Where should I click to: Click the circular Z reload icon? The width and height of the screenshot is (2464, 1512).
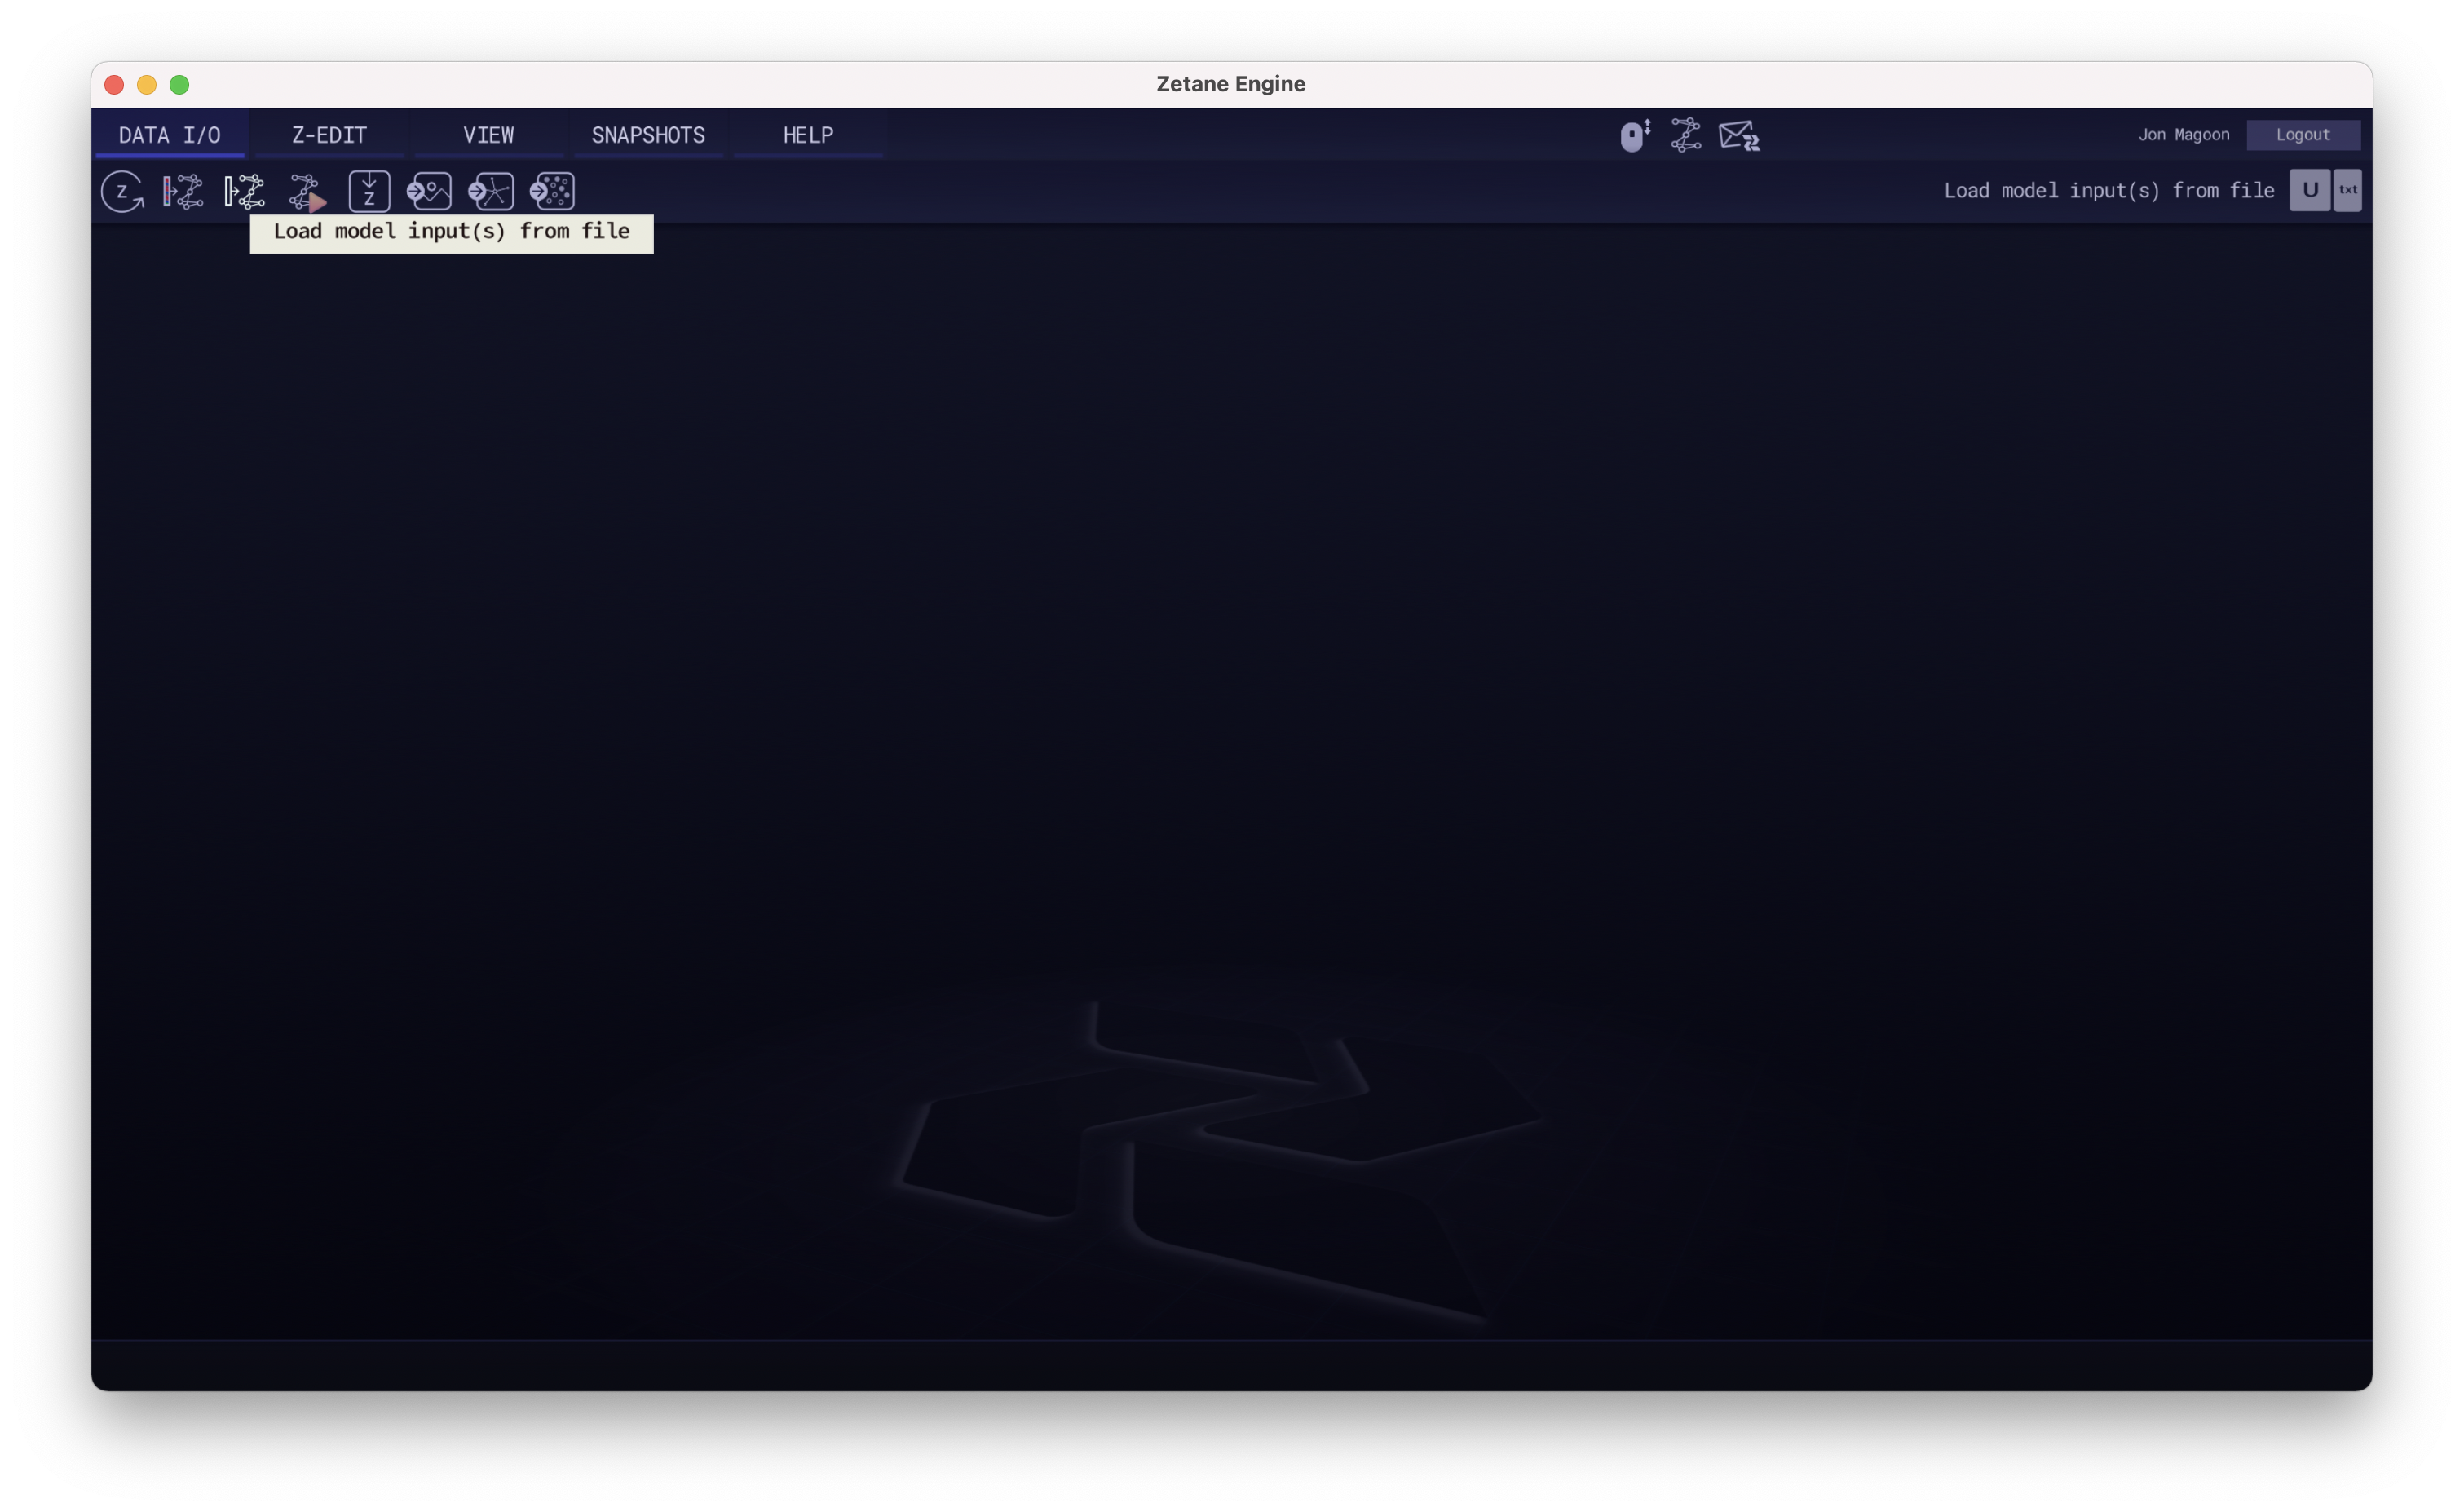point(122,191)
